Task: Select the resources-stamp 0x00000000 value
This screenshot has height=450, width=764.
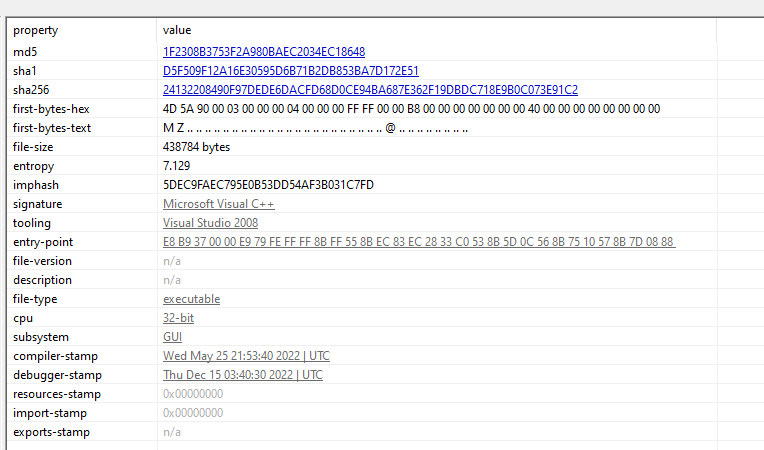Action: 193,394
